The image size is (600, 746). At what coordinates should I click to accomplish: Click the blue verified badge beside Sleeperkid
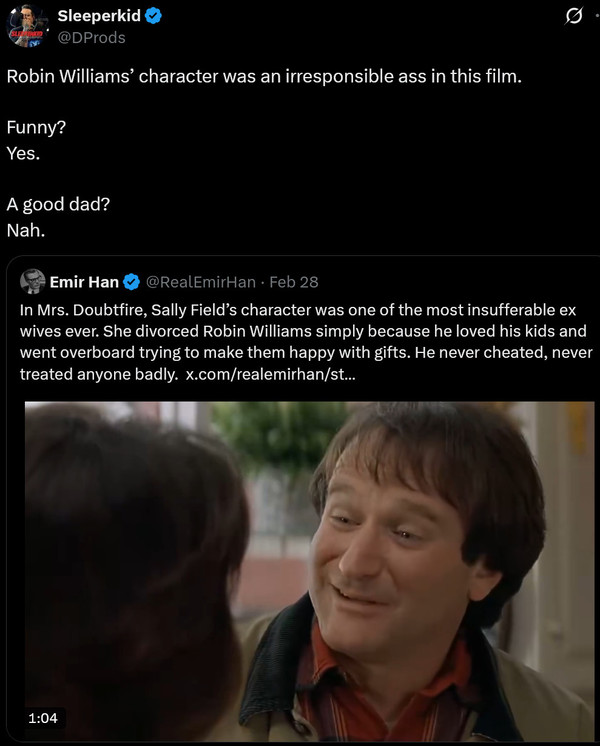click(153, 16)
